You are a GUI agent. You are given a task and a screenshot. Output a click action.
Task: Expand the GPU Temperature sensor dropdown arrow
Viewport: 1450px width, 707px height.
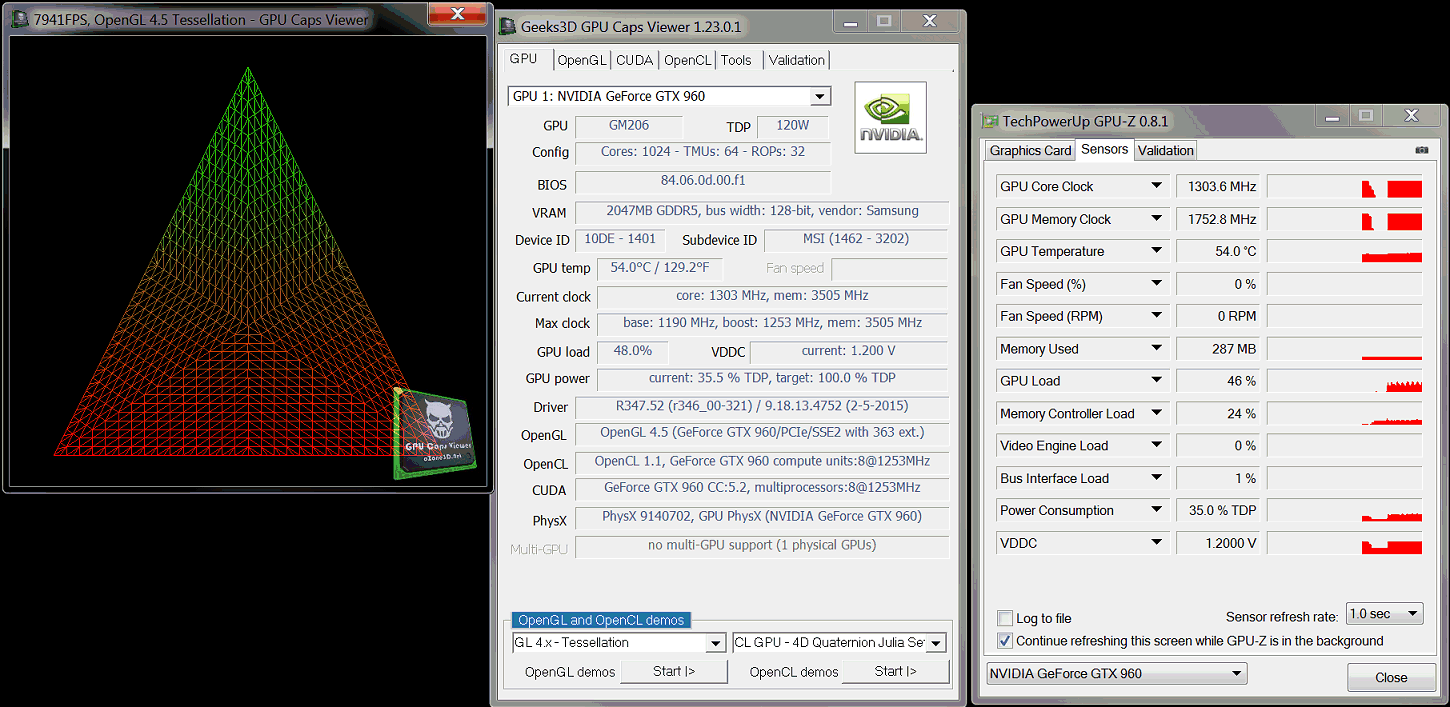pyautogui.click(x=1156, y=251)
